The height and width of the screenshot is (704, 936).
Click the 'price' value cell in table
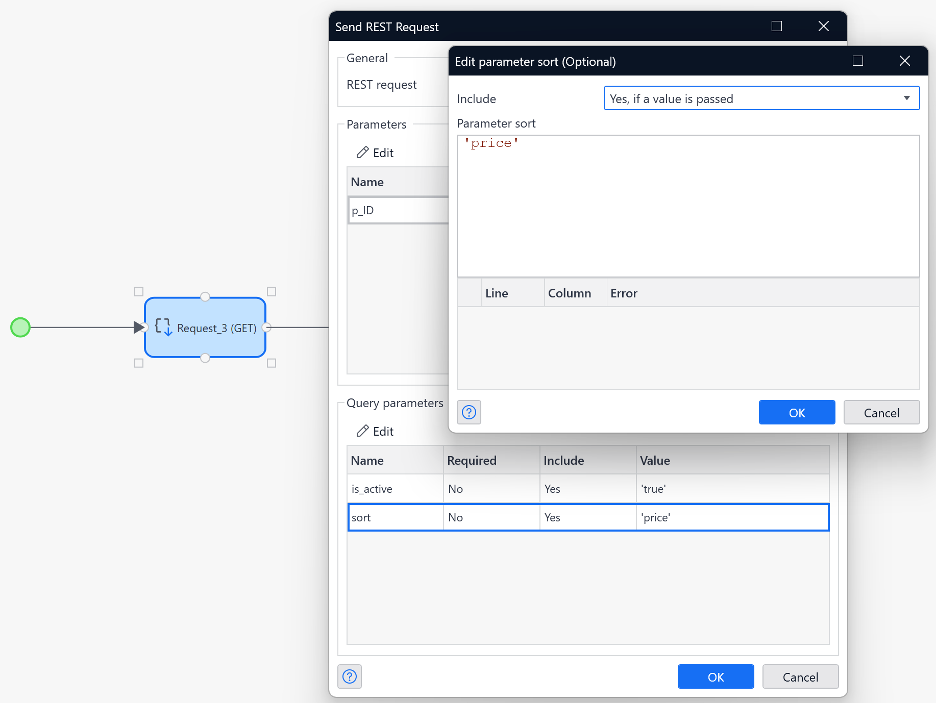(732, 518)
